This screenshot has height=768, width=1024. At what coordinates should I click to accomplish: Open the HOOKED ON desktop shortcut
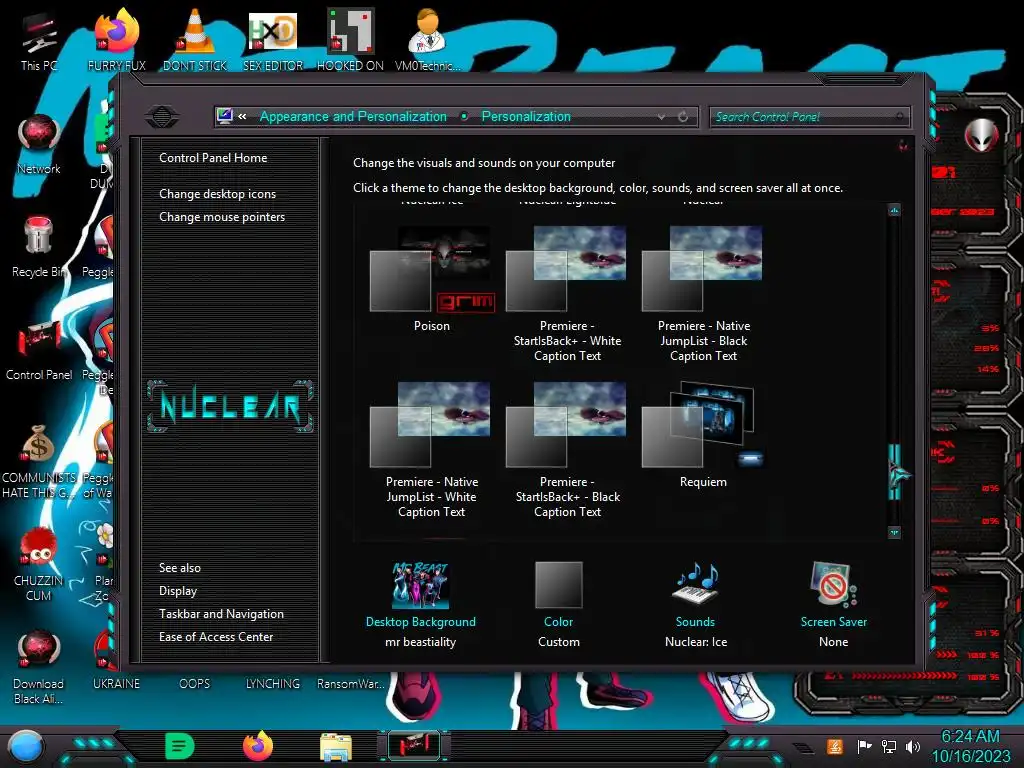(350, 40)
